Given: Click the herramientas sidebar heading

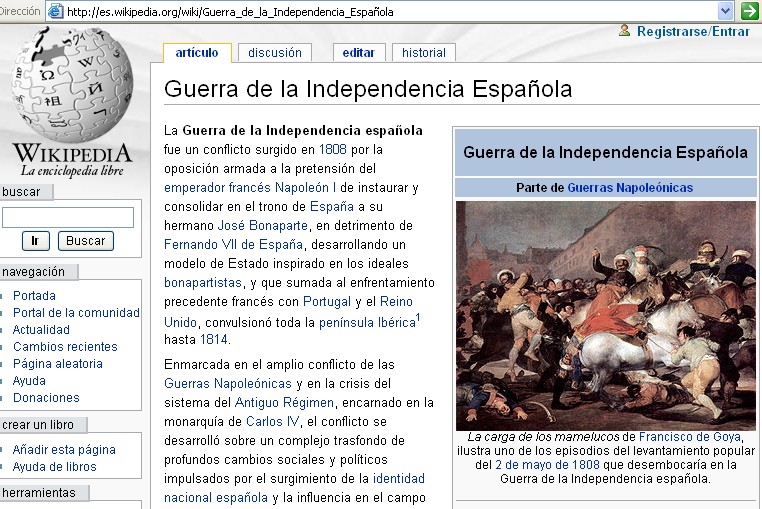Looking at the screenshot, I should pos(39,493).
